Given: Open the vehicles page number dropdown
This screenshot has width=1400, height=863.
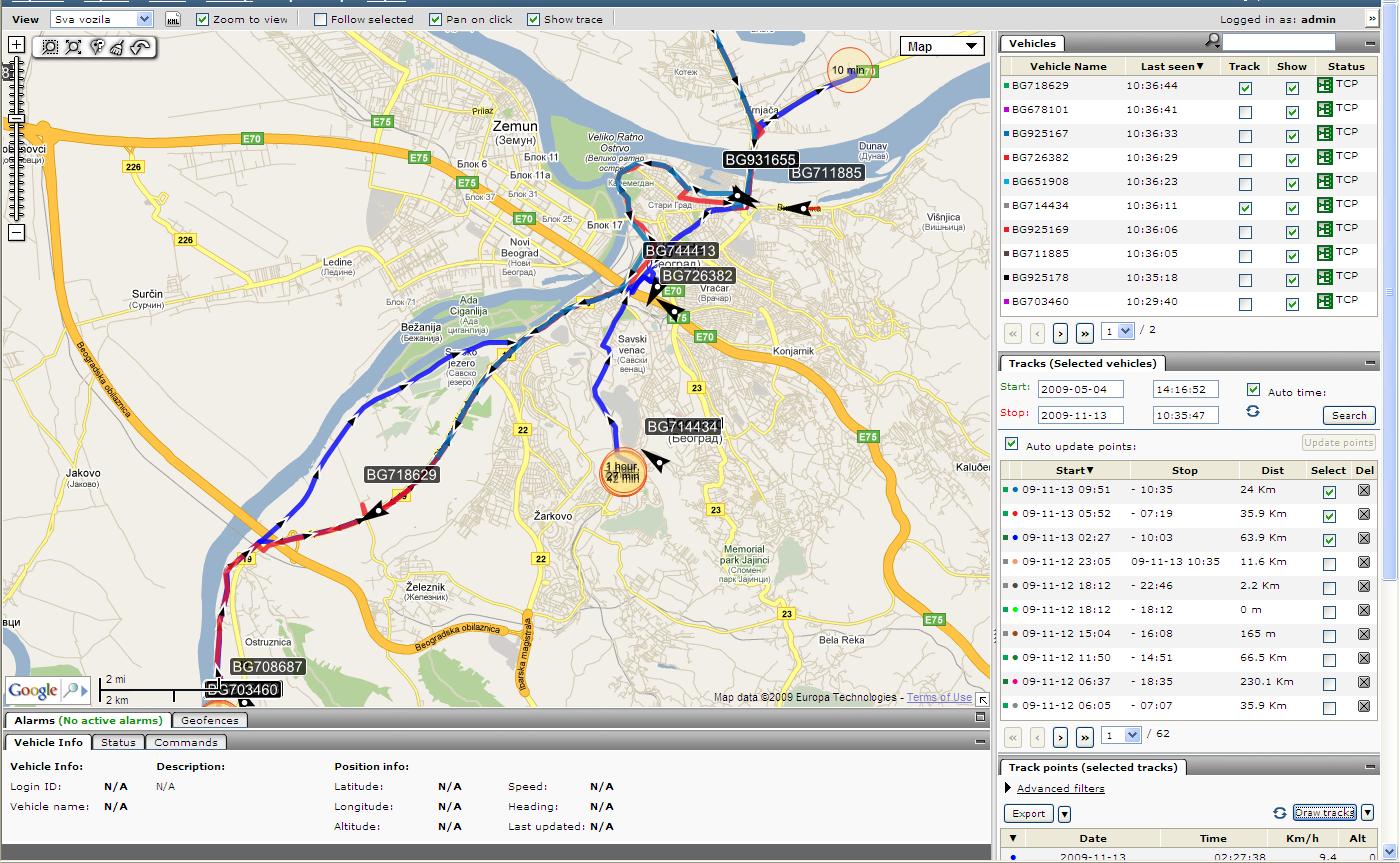Looking at the screenshot, I should point(1117,331).
